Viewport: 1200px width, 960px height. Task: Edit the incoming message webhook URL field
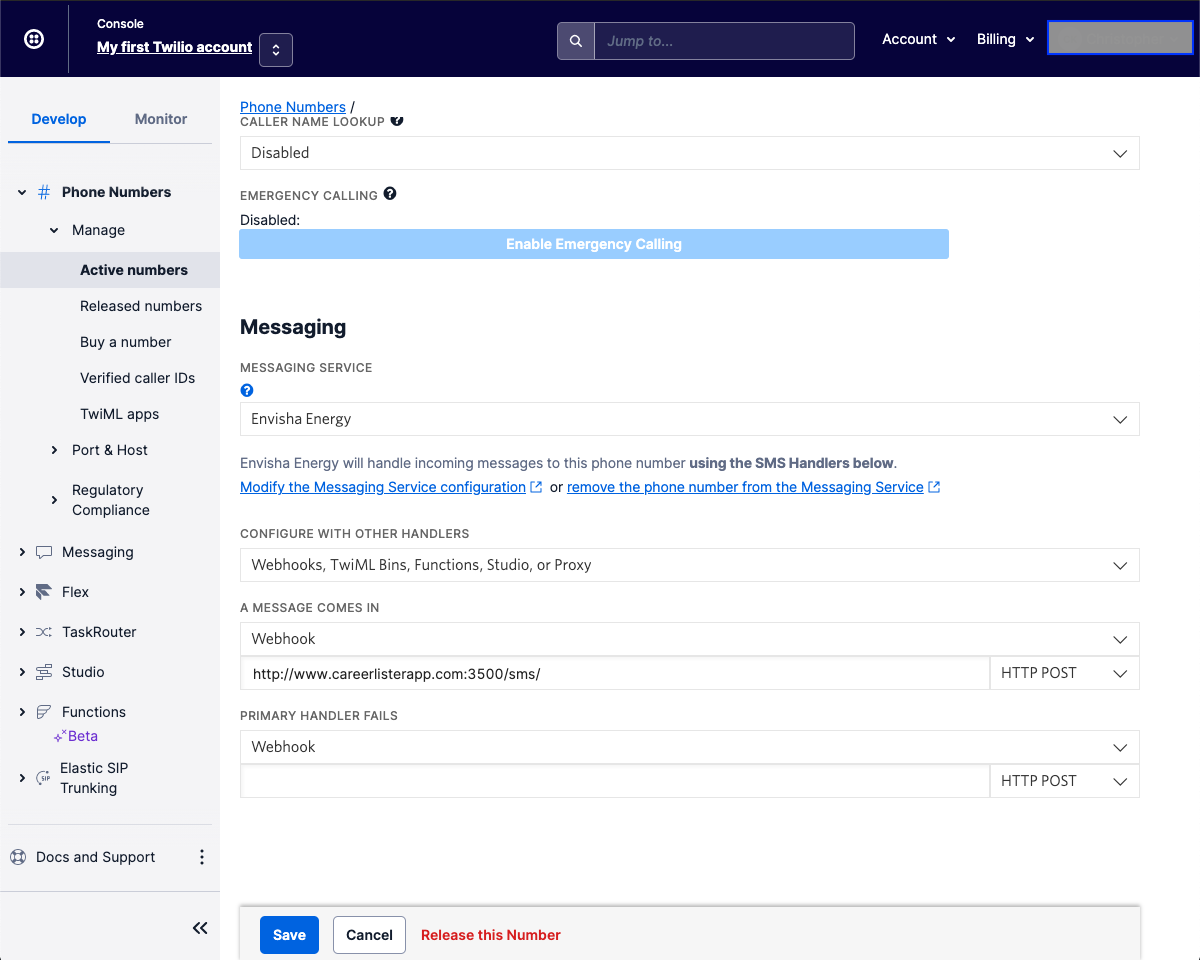[614, 674]
